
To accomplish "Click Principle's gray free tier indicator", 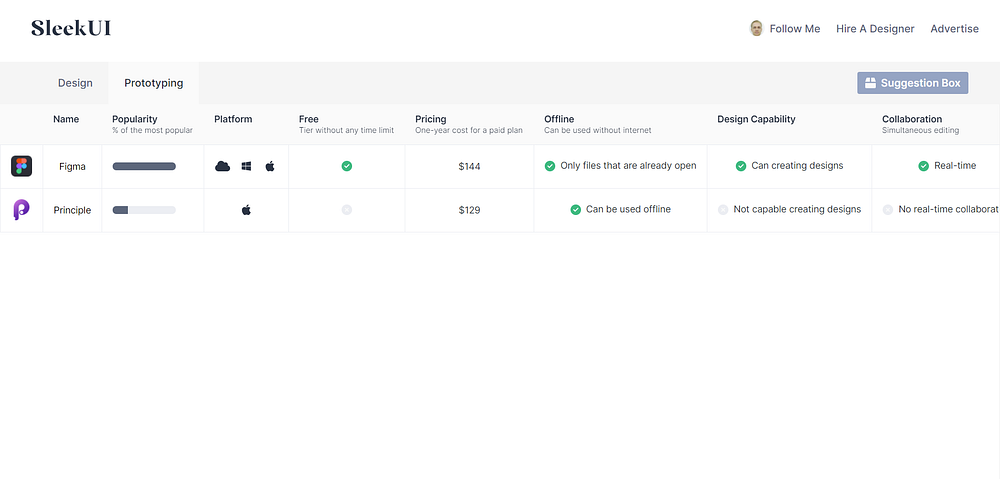I will (347, 210).
